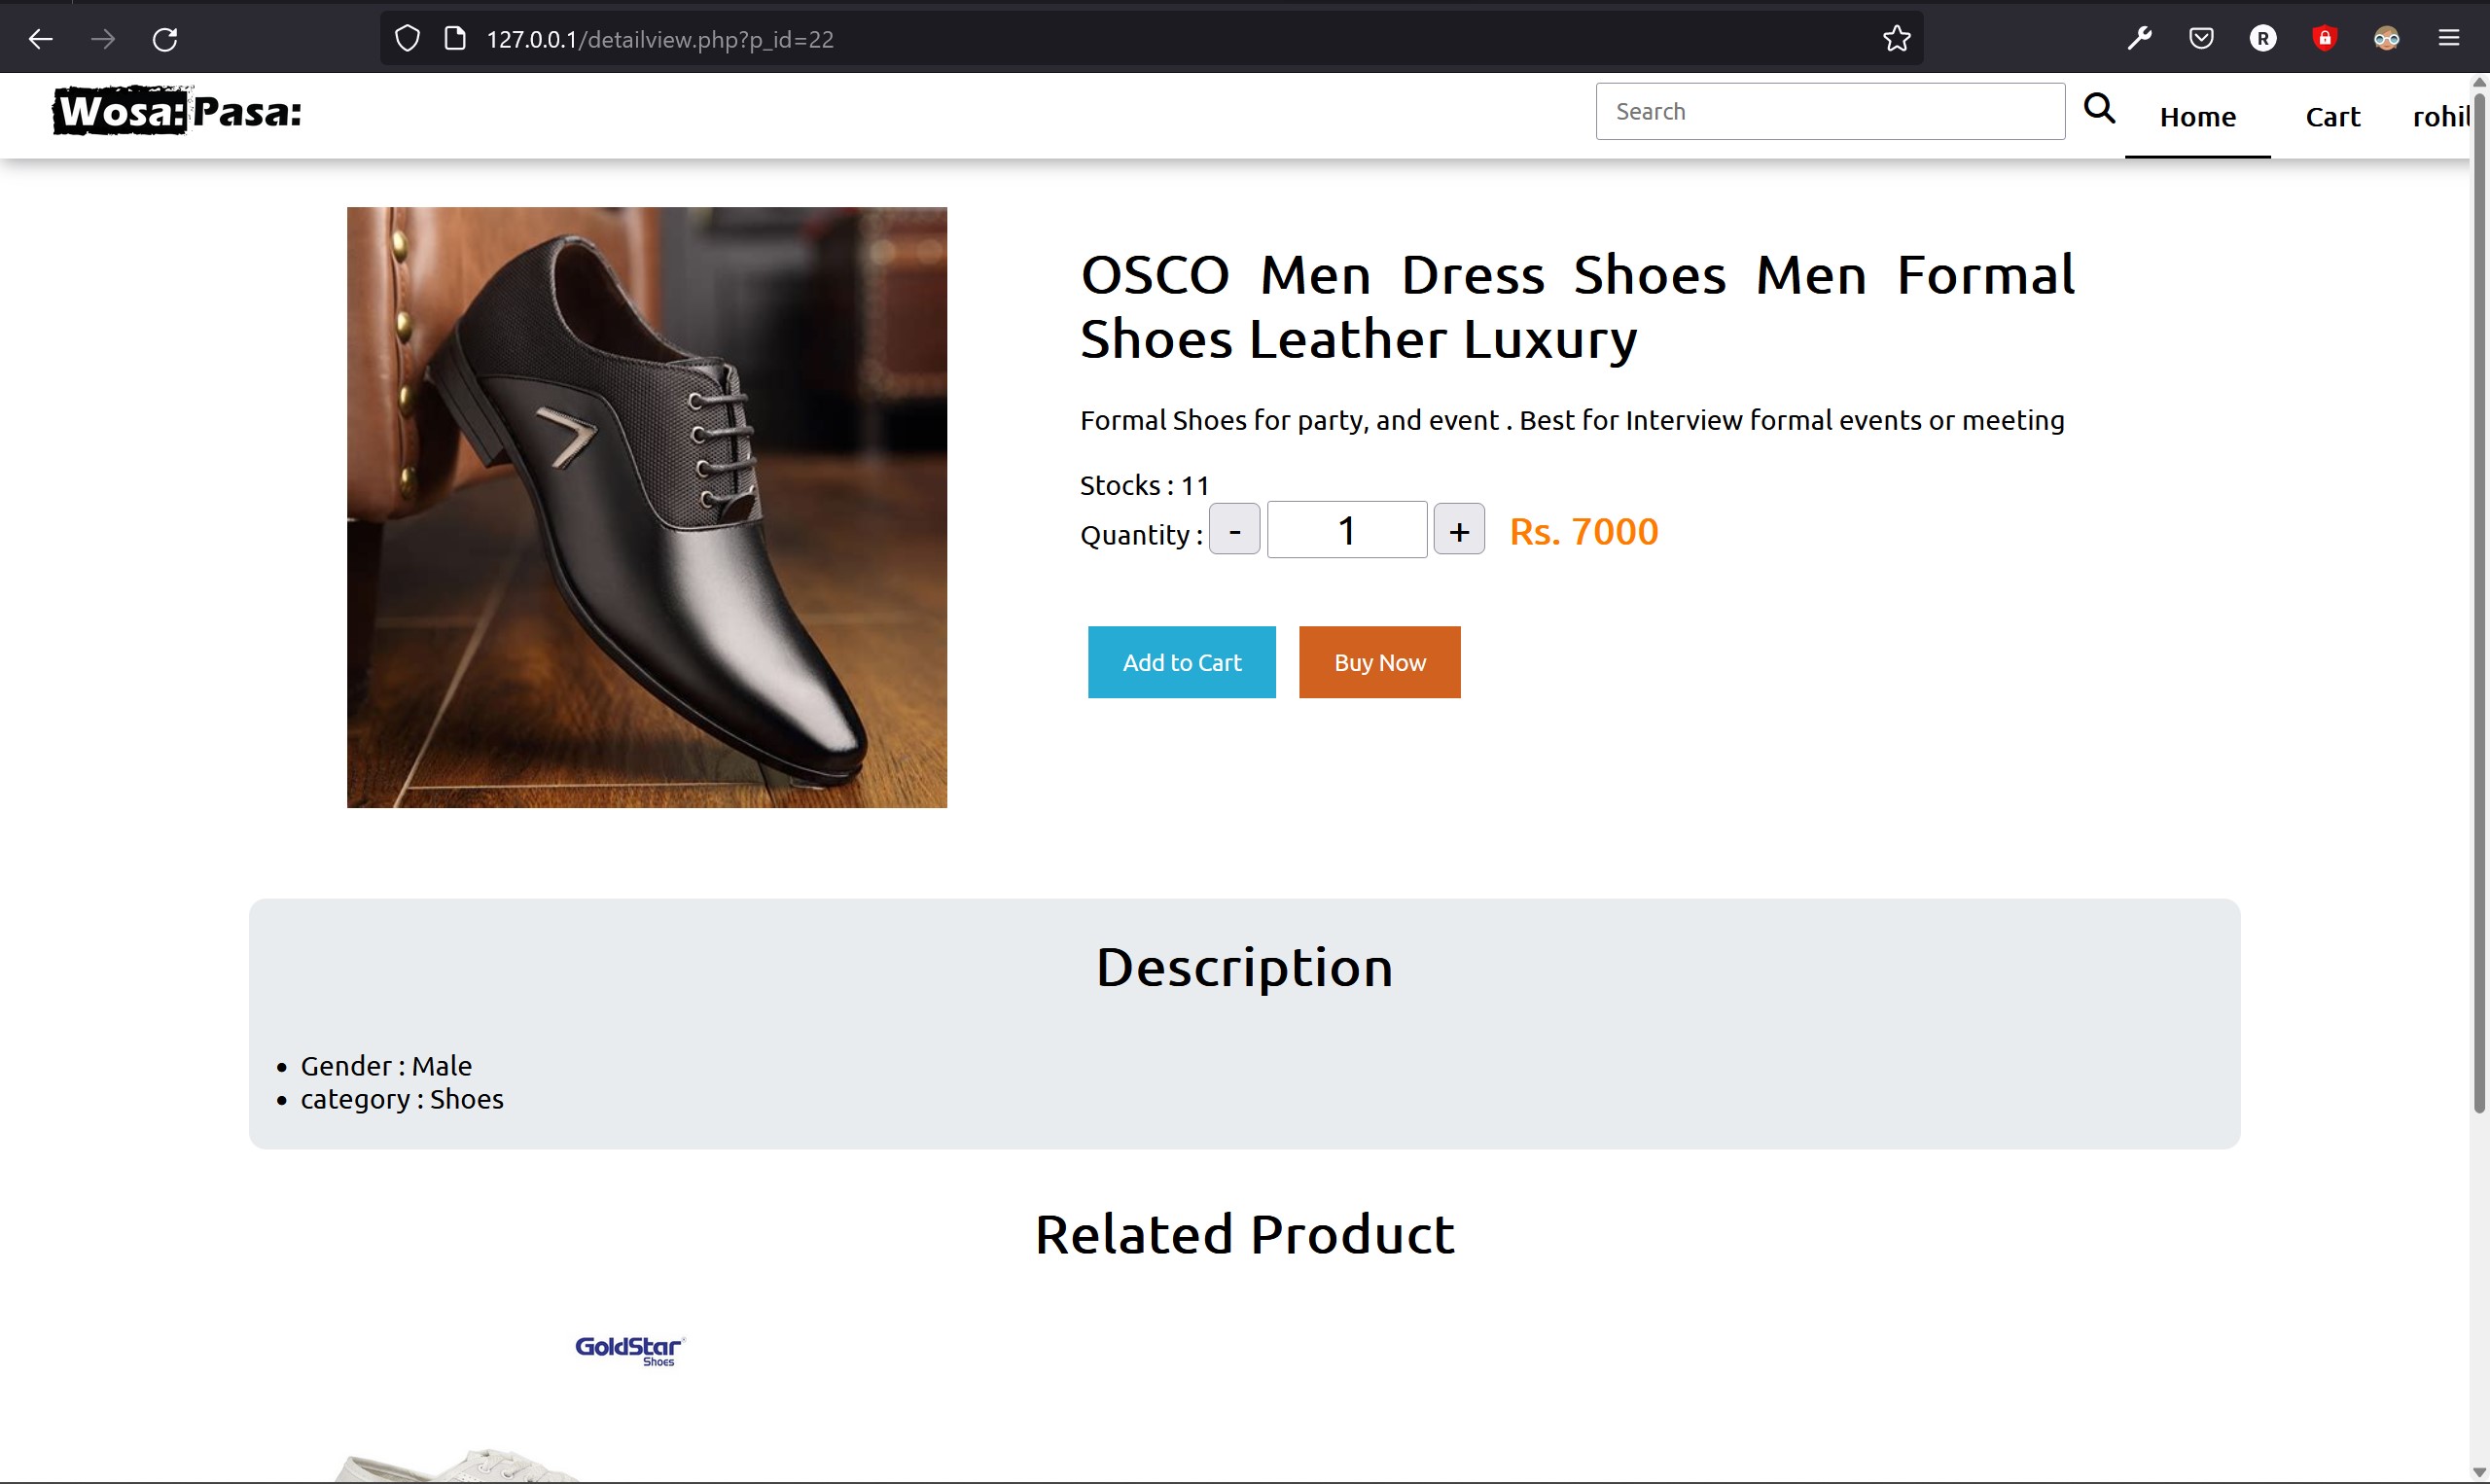The height and width of the screenshot is (1484, 2490).
Task: Open the wrench developer tools icon
Action: [2139, 39]
